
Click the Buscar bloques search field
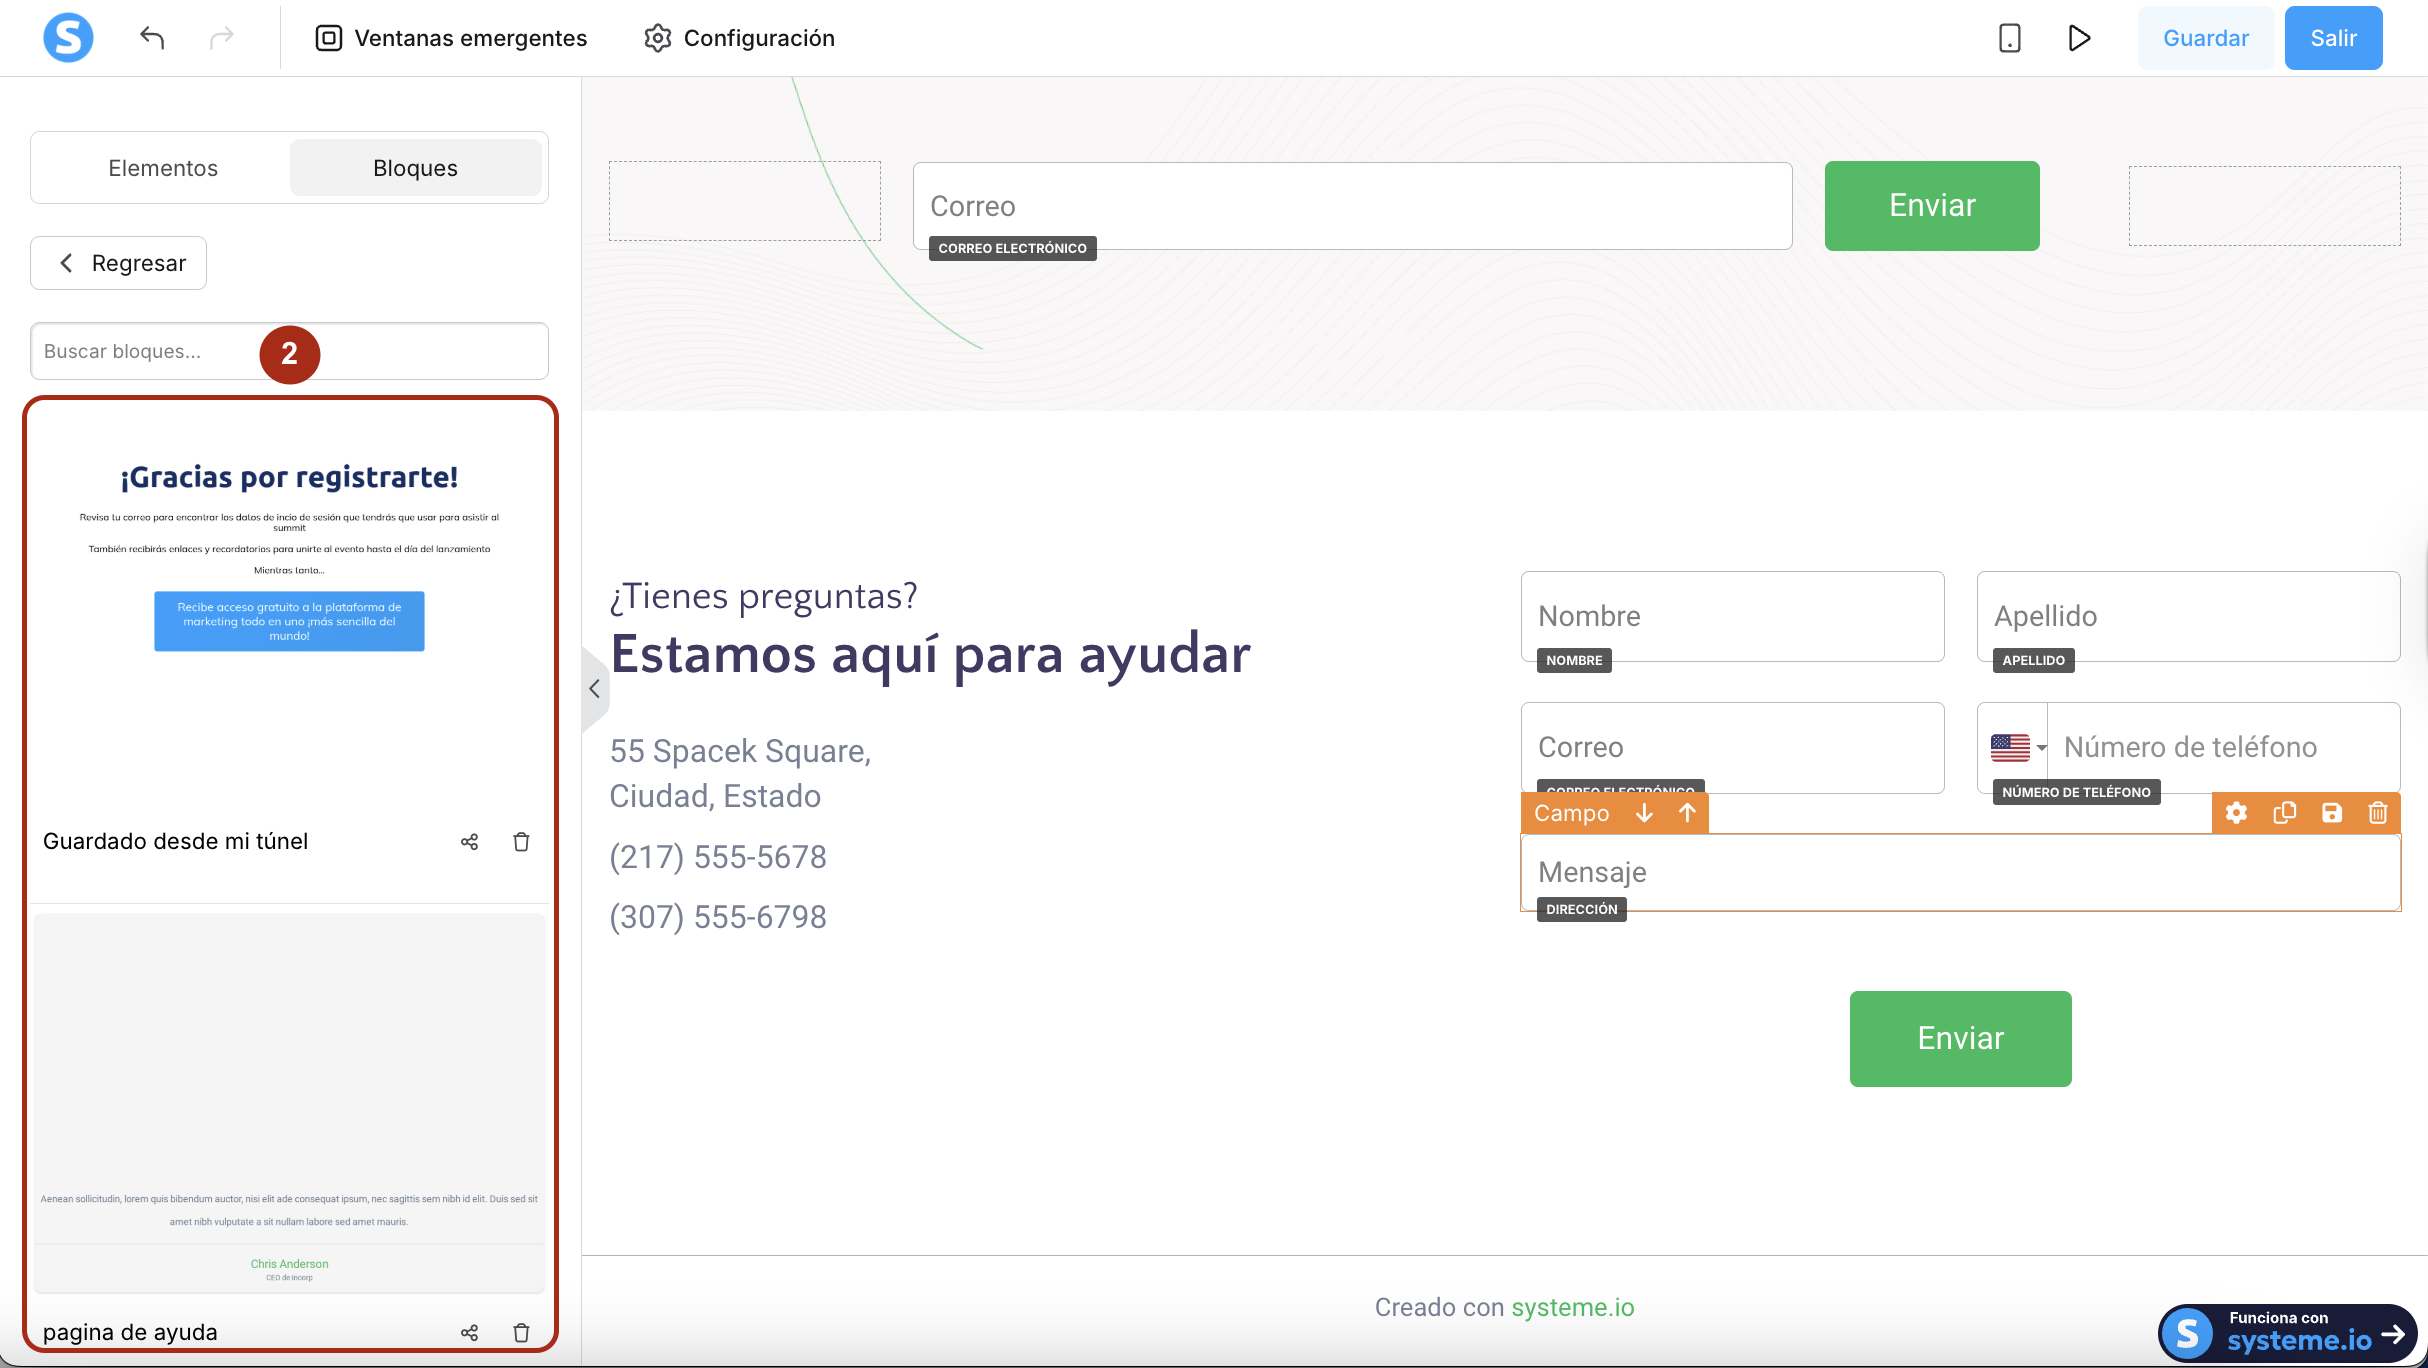click(x=140, y=351)
